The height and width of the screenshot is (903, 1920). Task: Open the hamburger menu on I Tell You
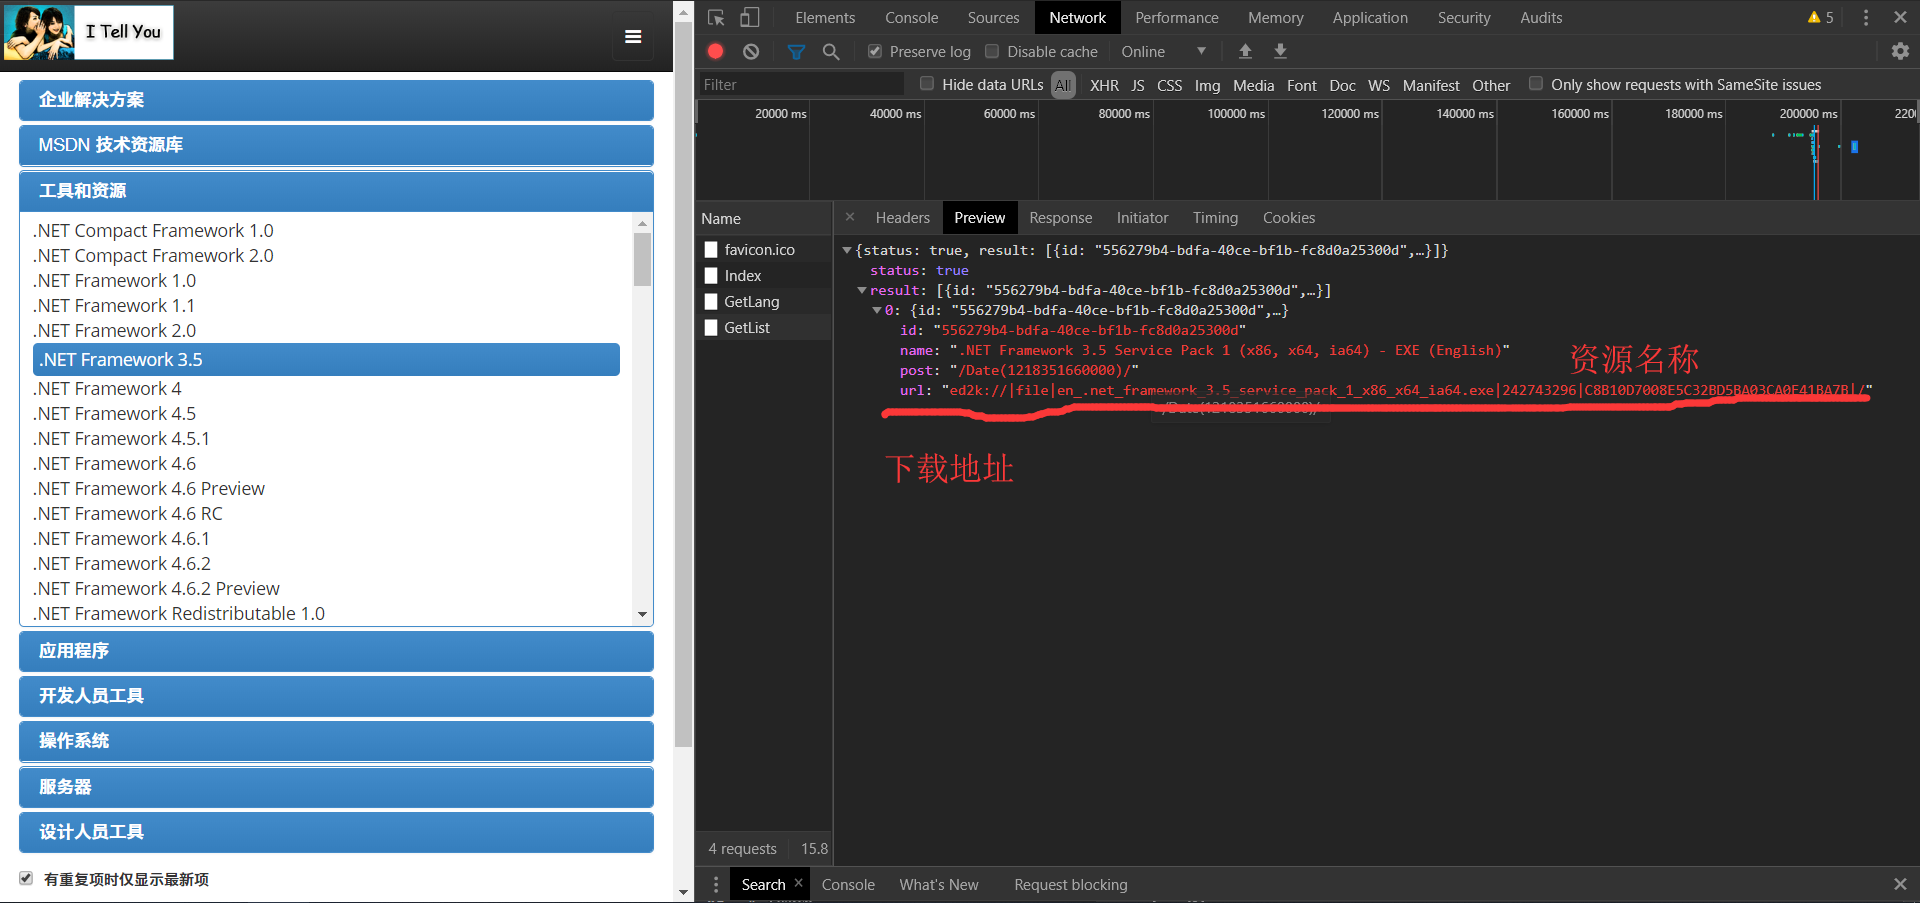pos(633,37)
